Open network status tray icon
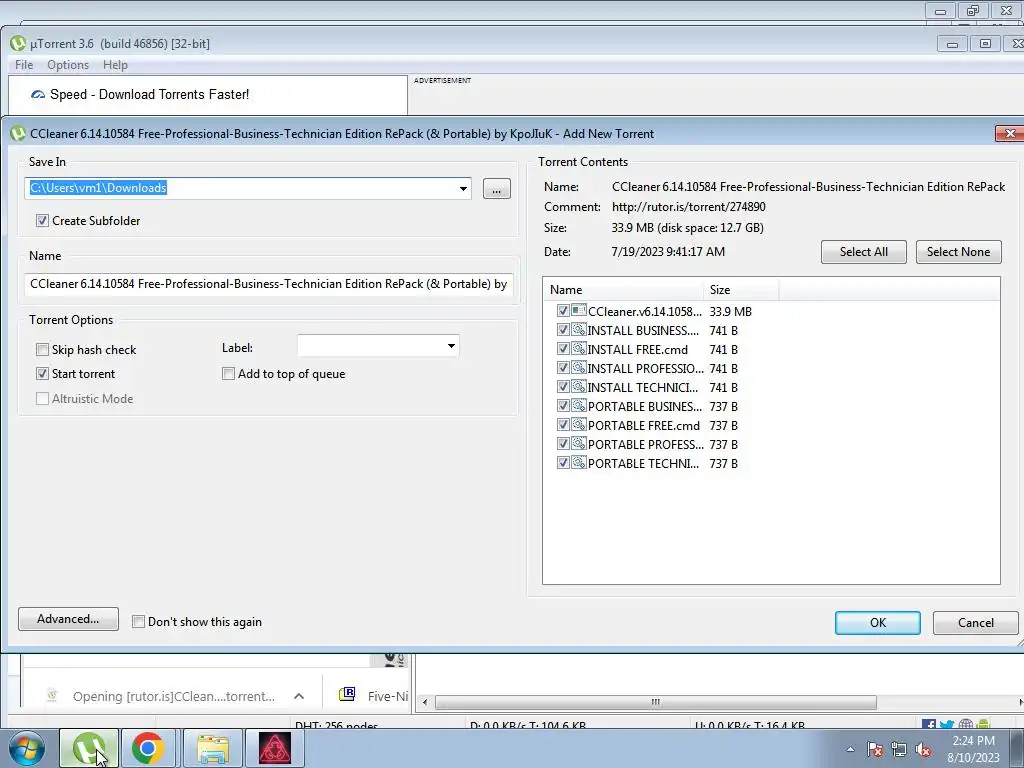The width and height of the screenshot is (1024, 768). click(x=899, y=749)
